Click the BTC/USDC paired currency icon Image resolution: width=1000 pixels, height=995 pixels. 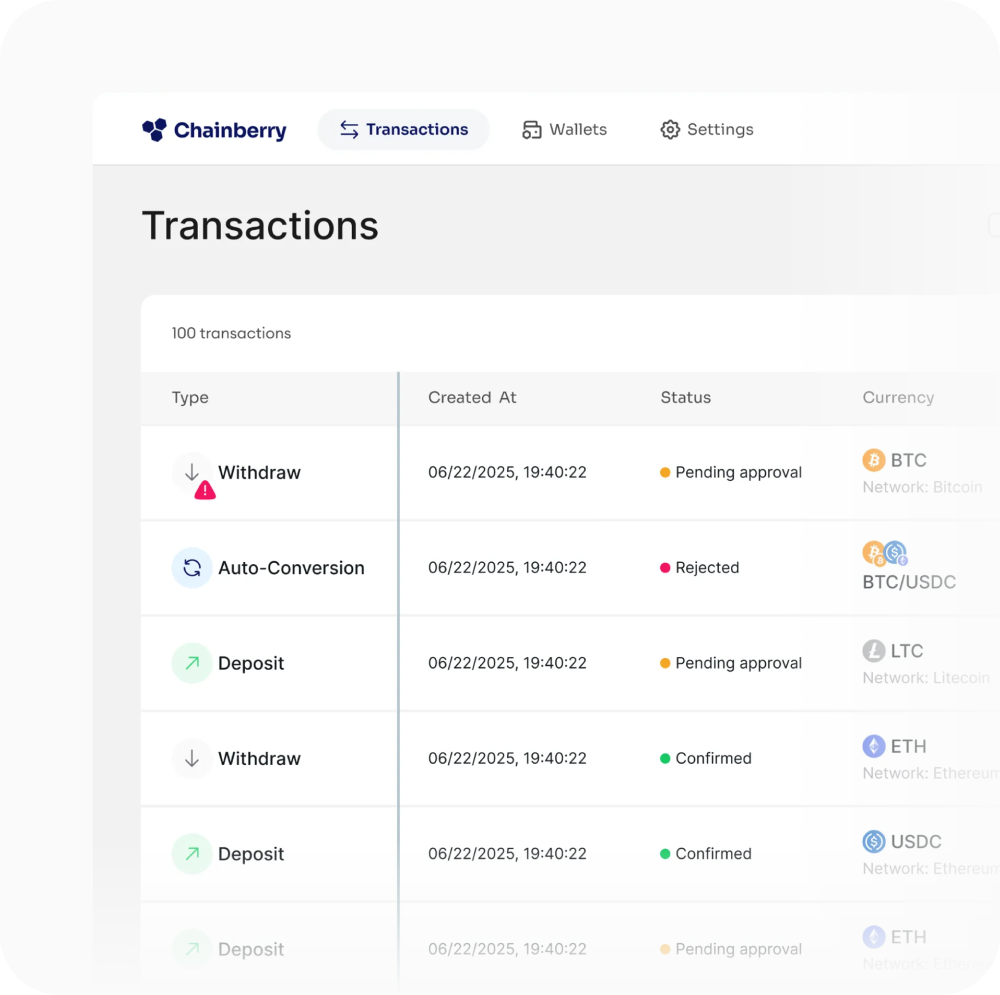coord(885,553)
